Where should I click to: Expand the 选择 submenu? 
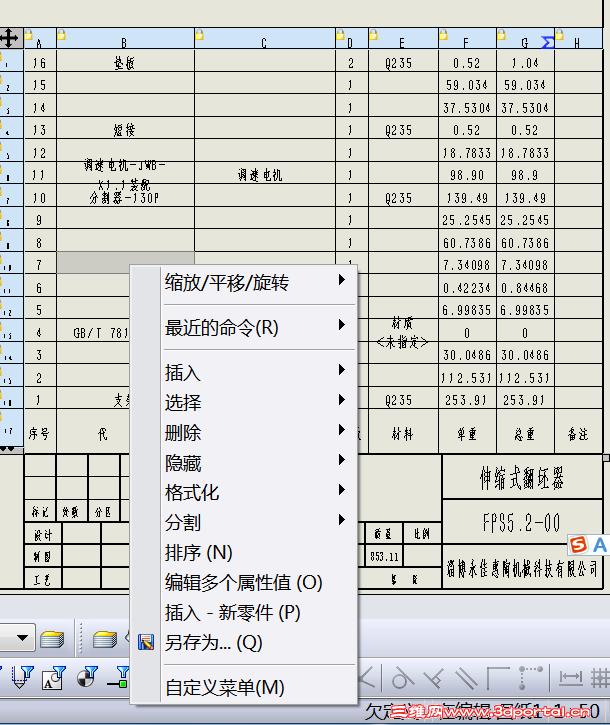(x=259, y=402)
